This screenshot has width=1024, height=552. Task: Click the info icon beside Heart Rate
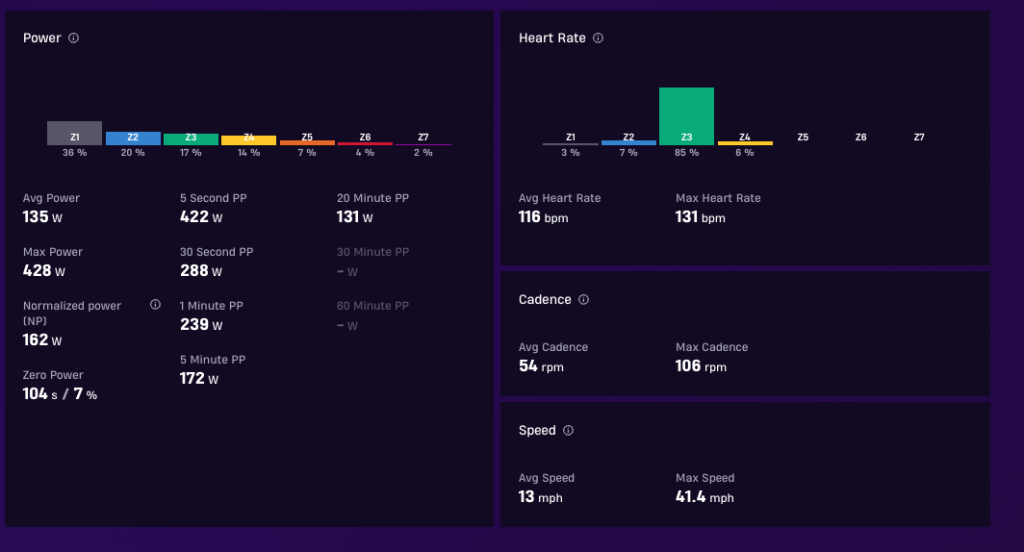point(598,38)
